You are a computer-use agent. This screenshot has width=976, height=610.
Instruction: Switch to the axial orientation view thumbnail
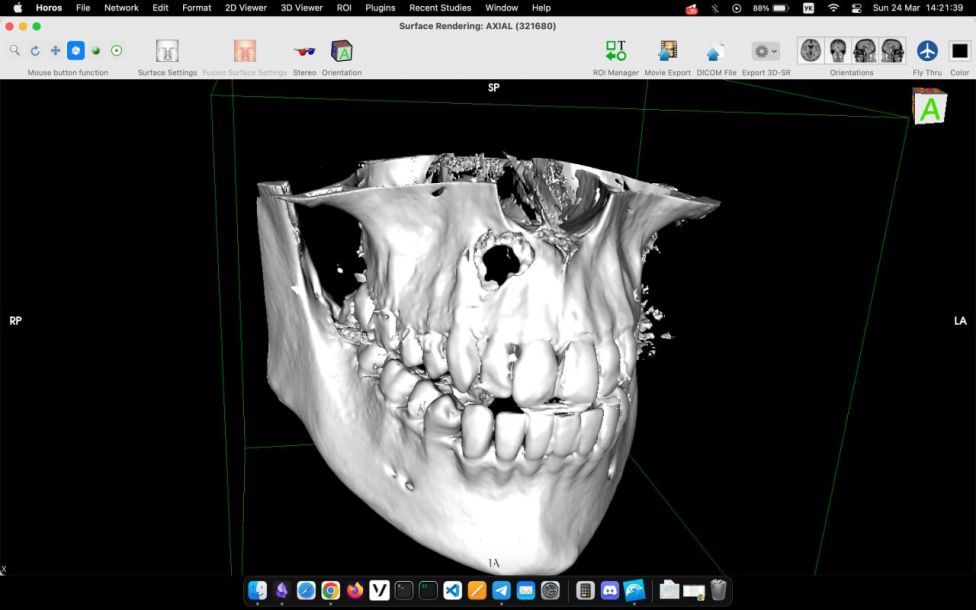[811, 50]
